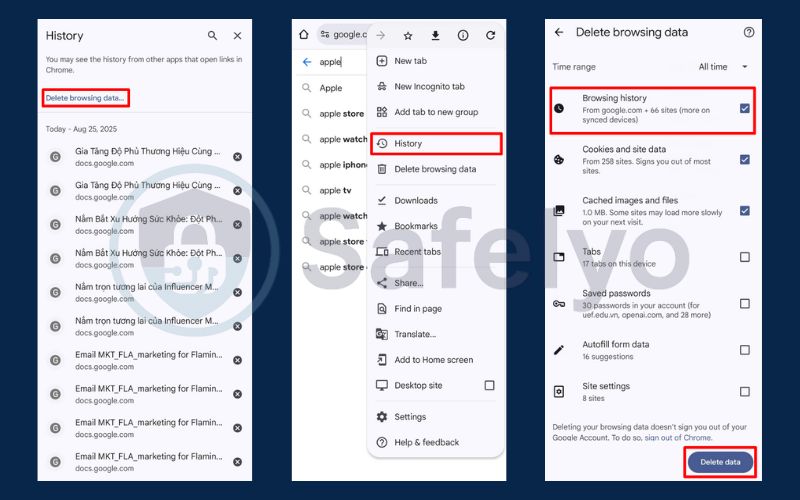The width and height of the screenshot is (800, 500).
Task: Remove the last Email MKT_FLA_marketing entry
Action: click(x=237, y=462)
